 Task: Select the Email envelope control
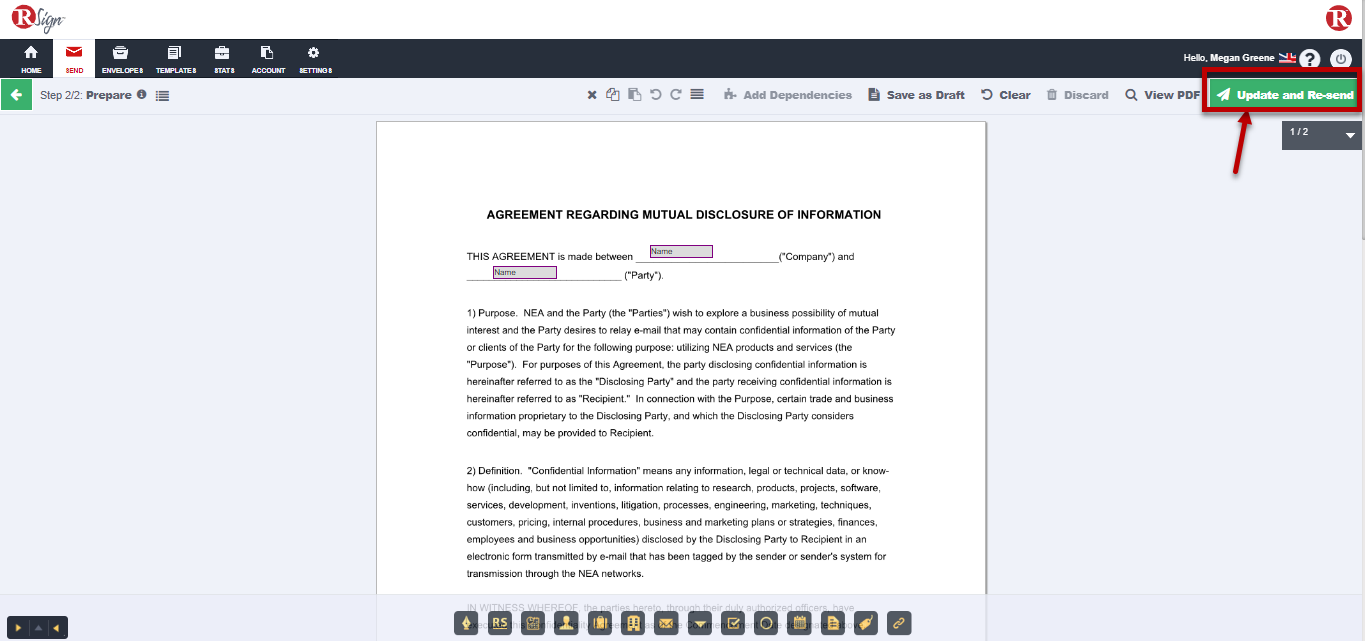tap(666, 624)
